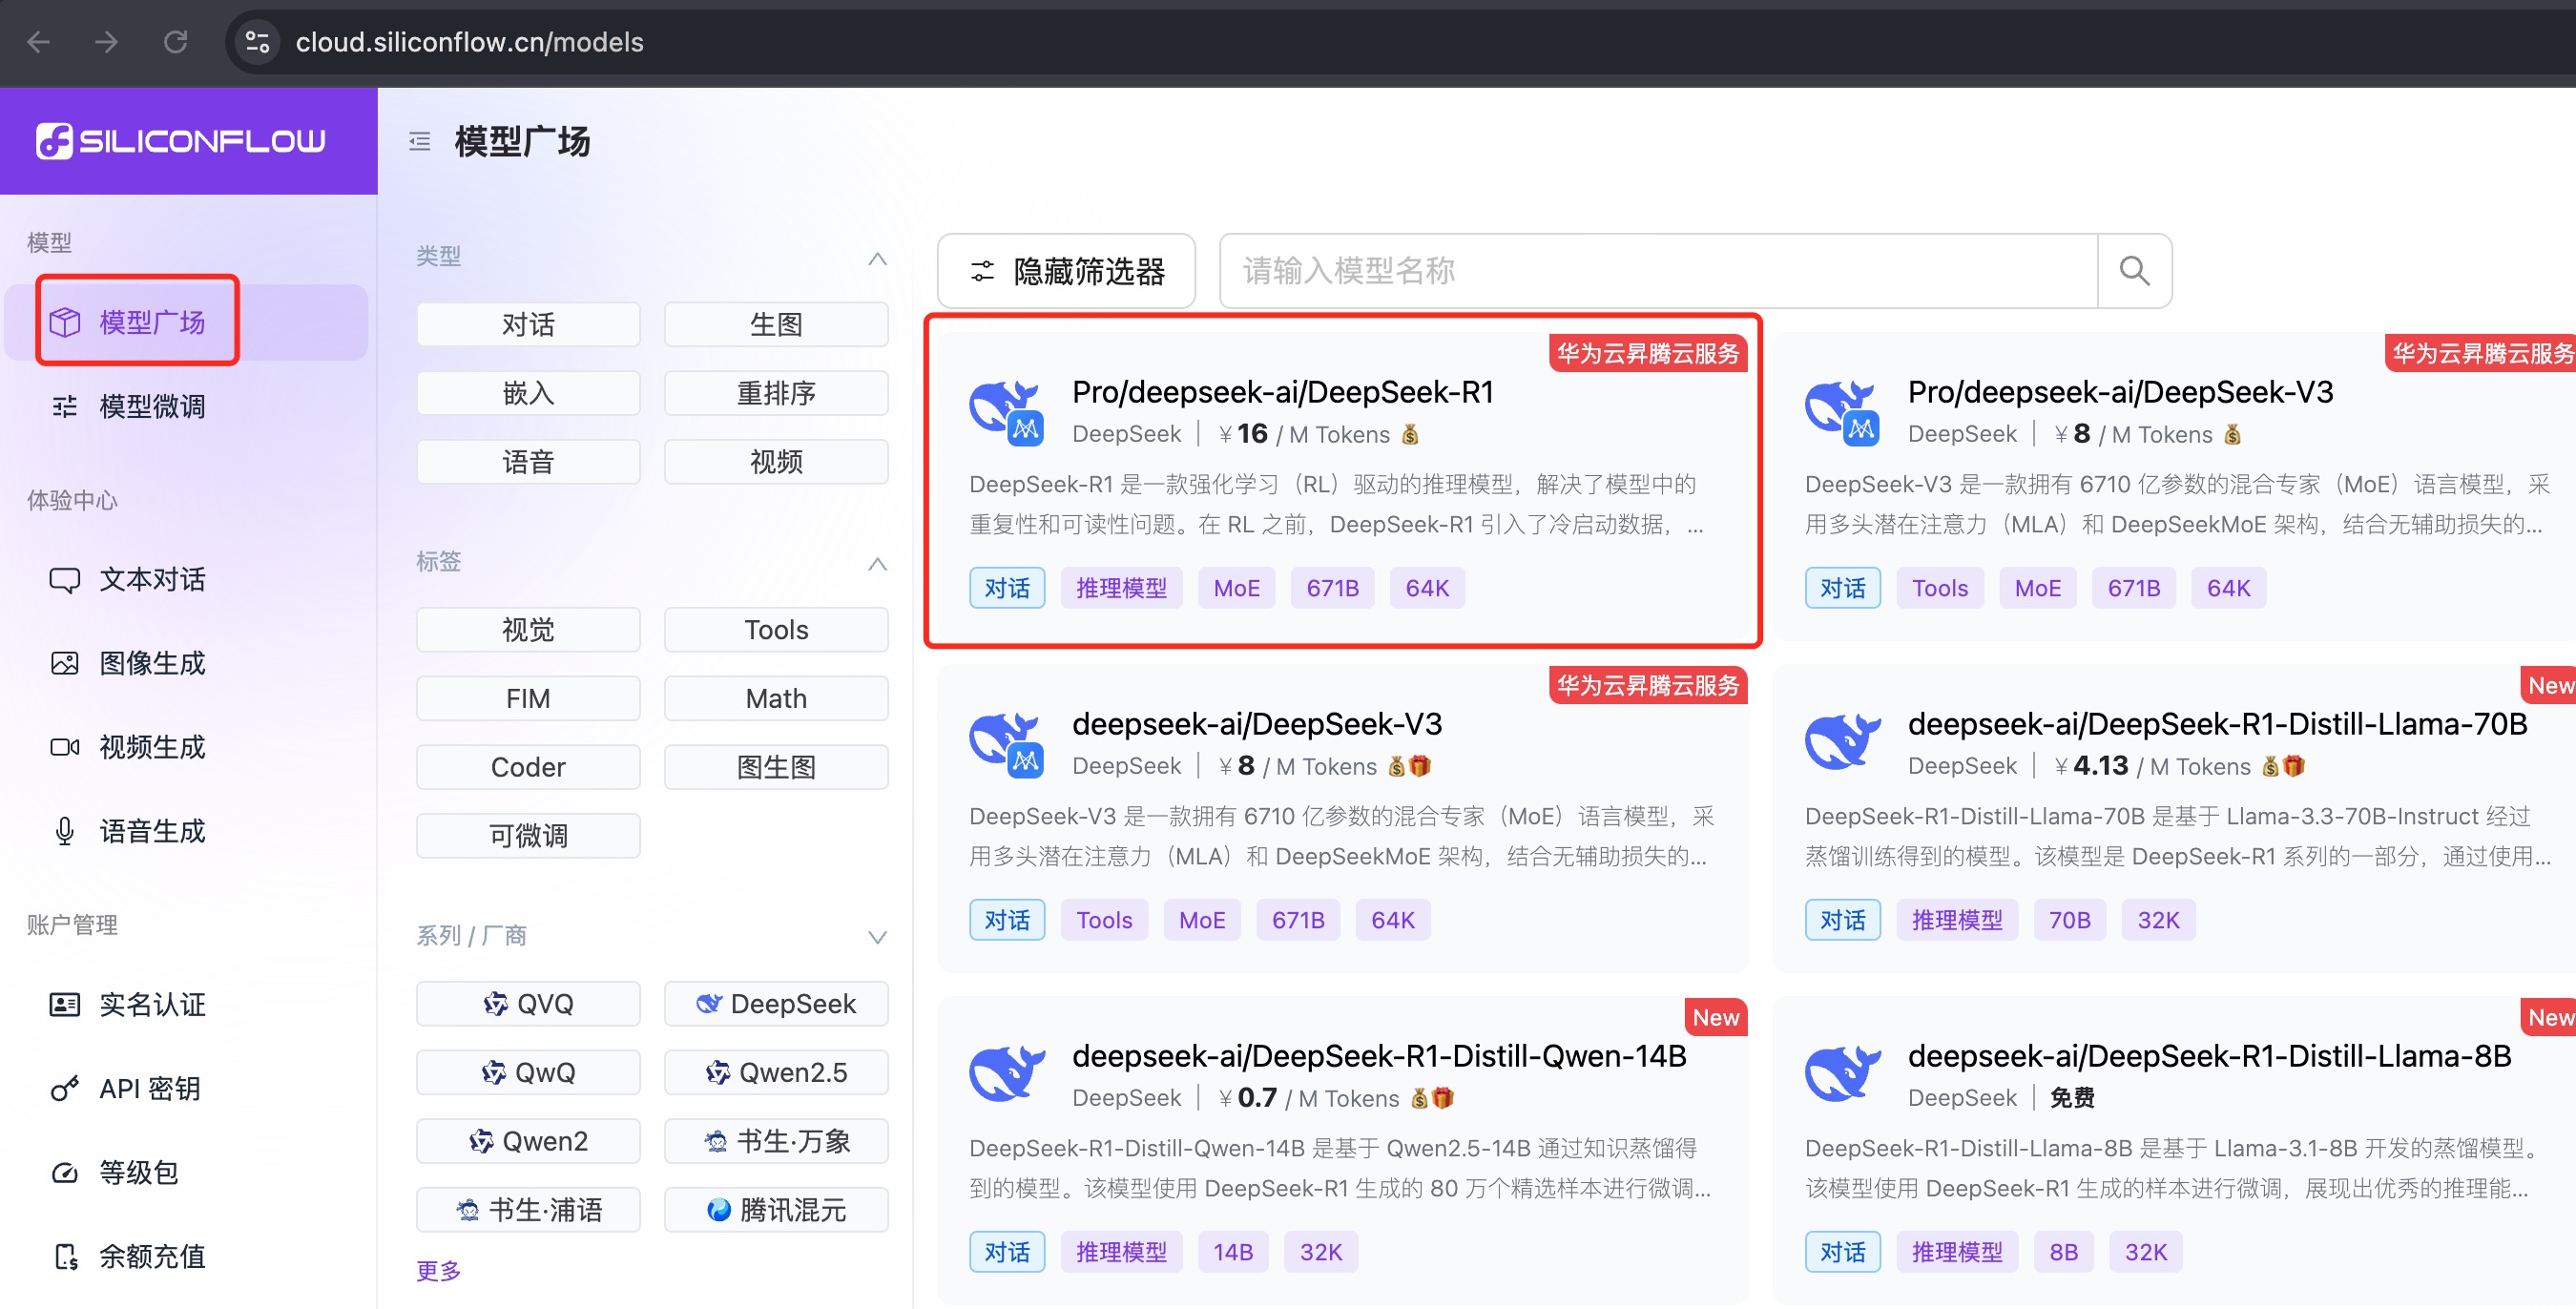Toggle the 视频 type filter
The width and height of the screenshot is (2576, 1309).
click(776, 462)
